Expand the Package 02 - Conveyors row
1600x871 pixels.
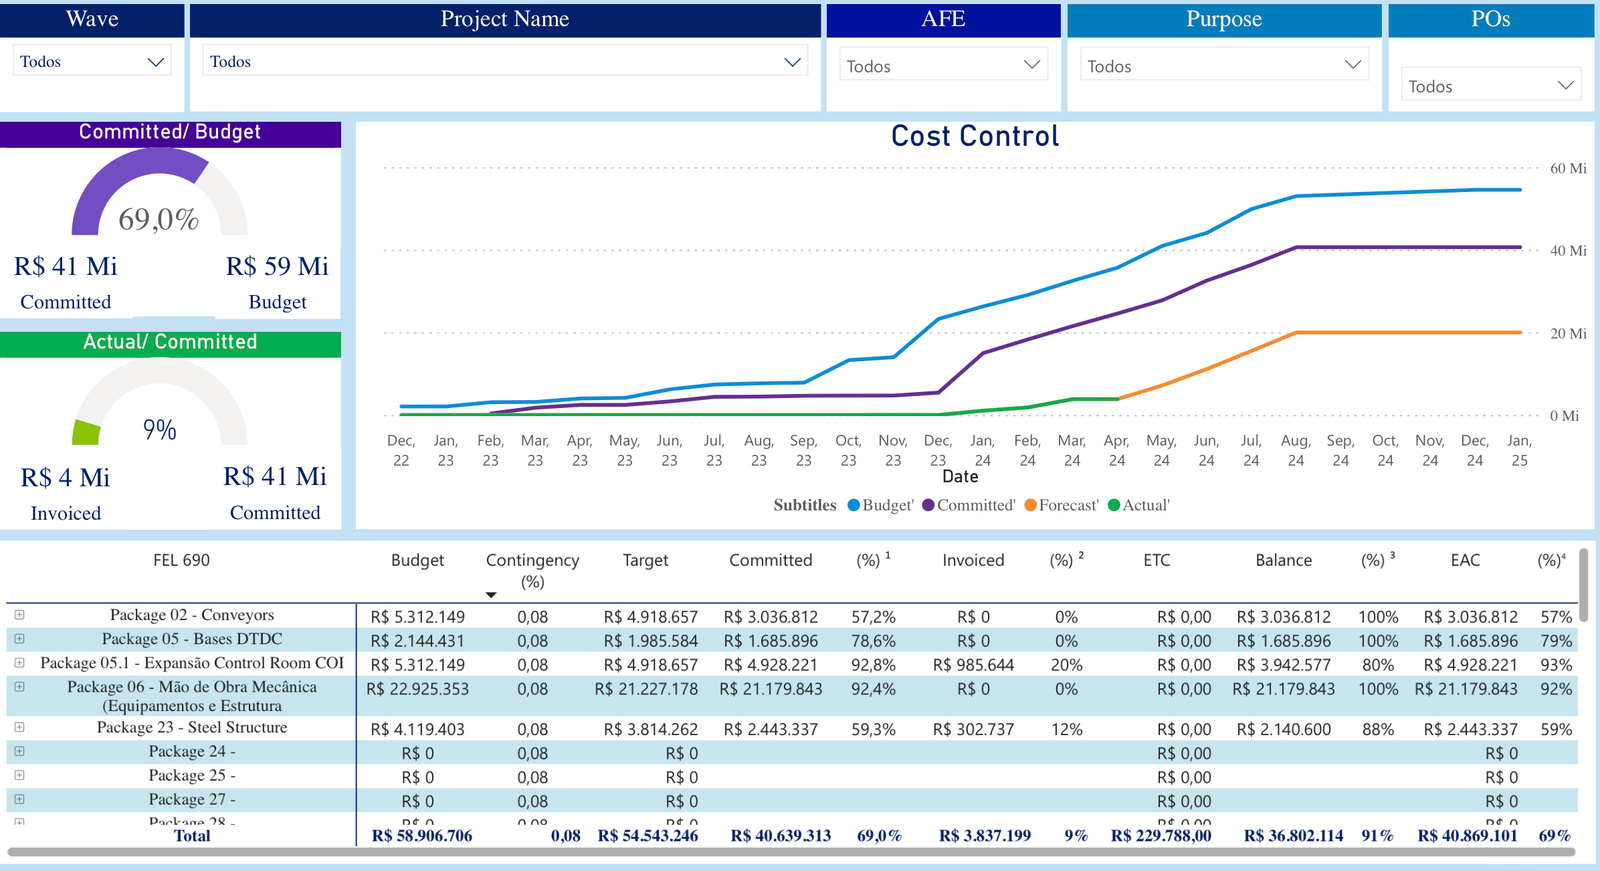tap(19, 615)
